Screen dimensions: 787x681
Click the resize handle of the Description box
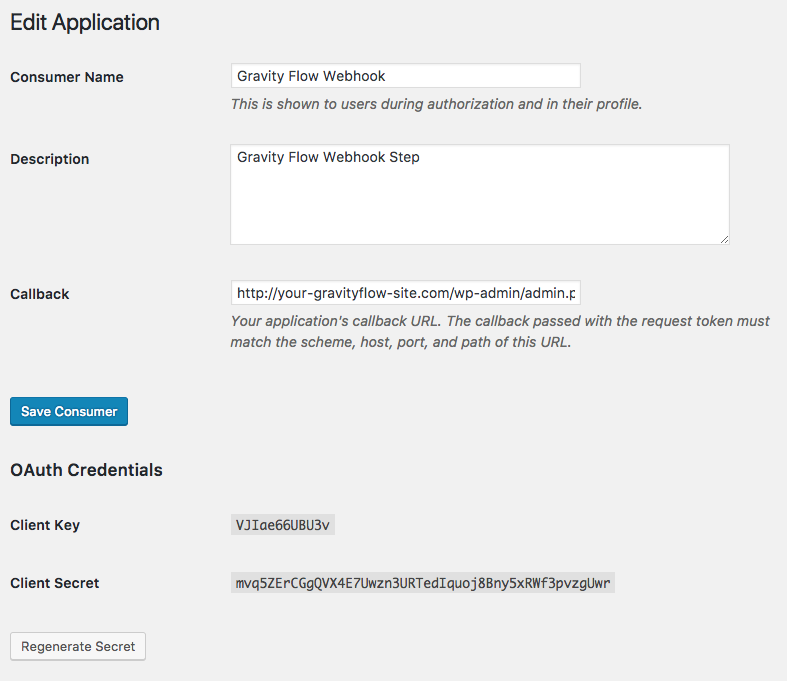coord(723,238)
